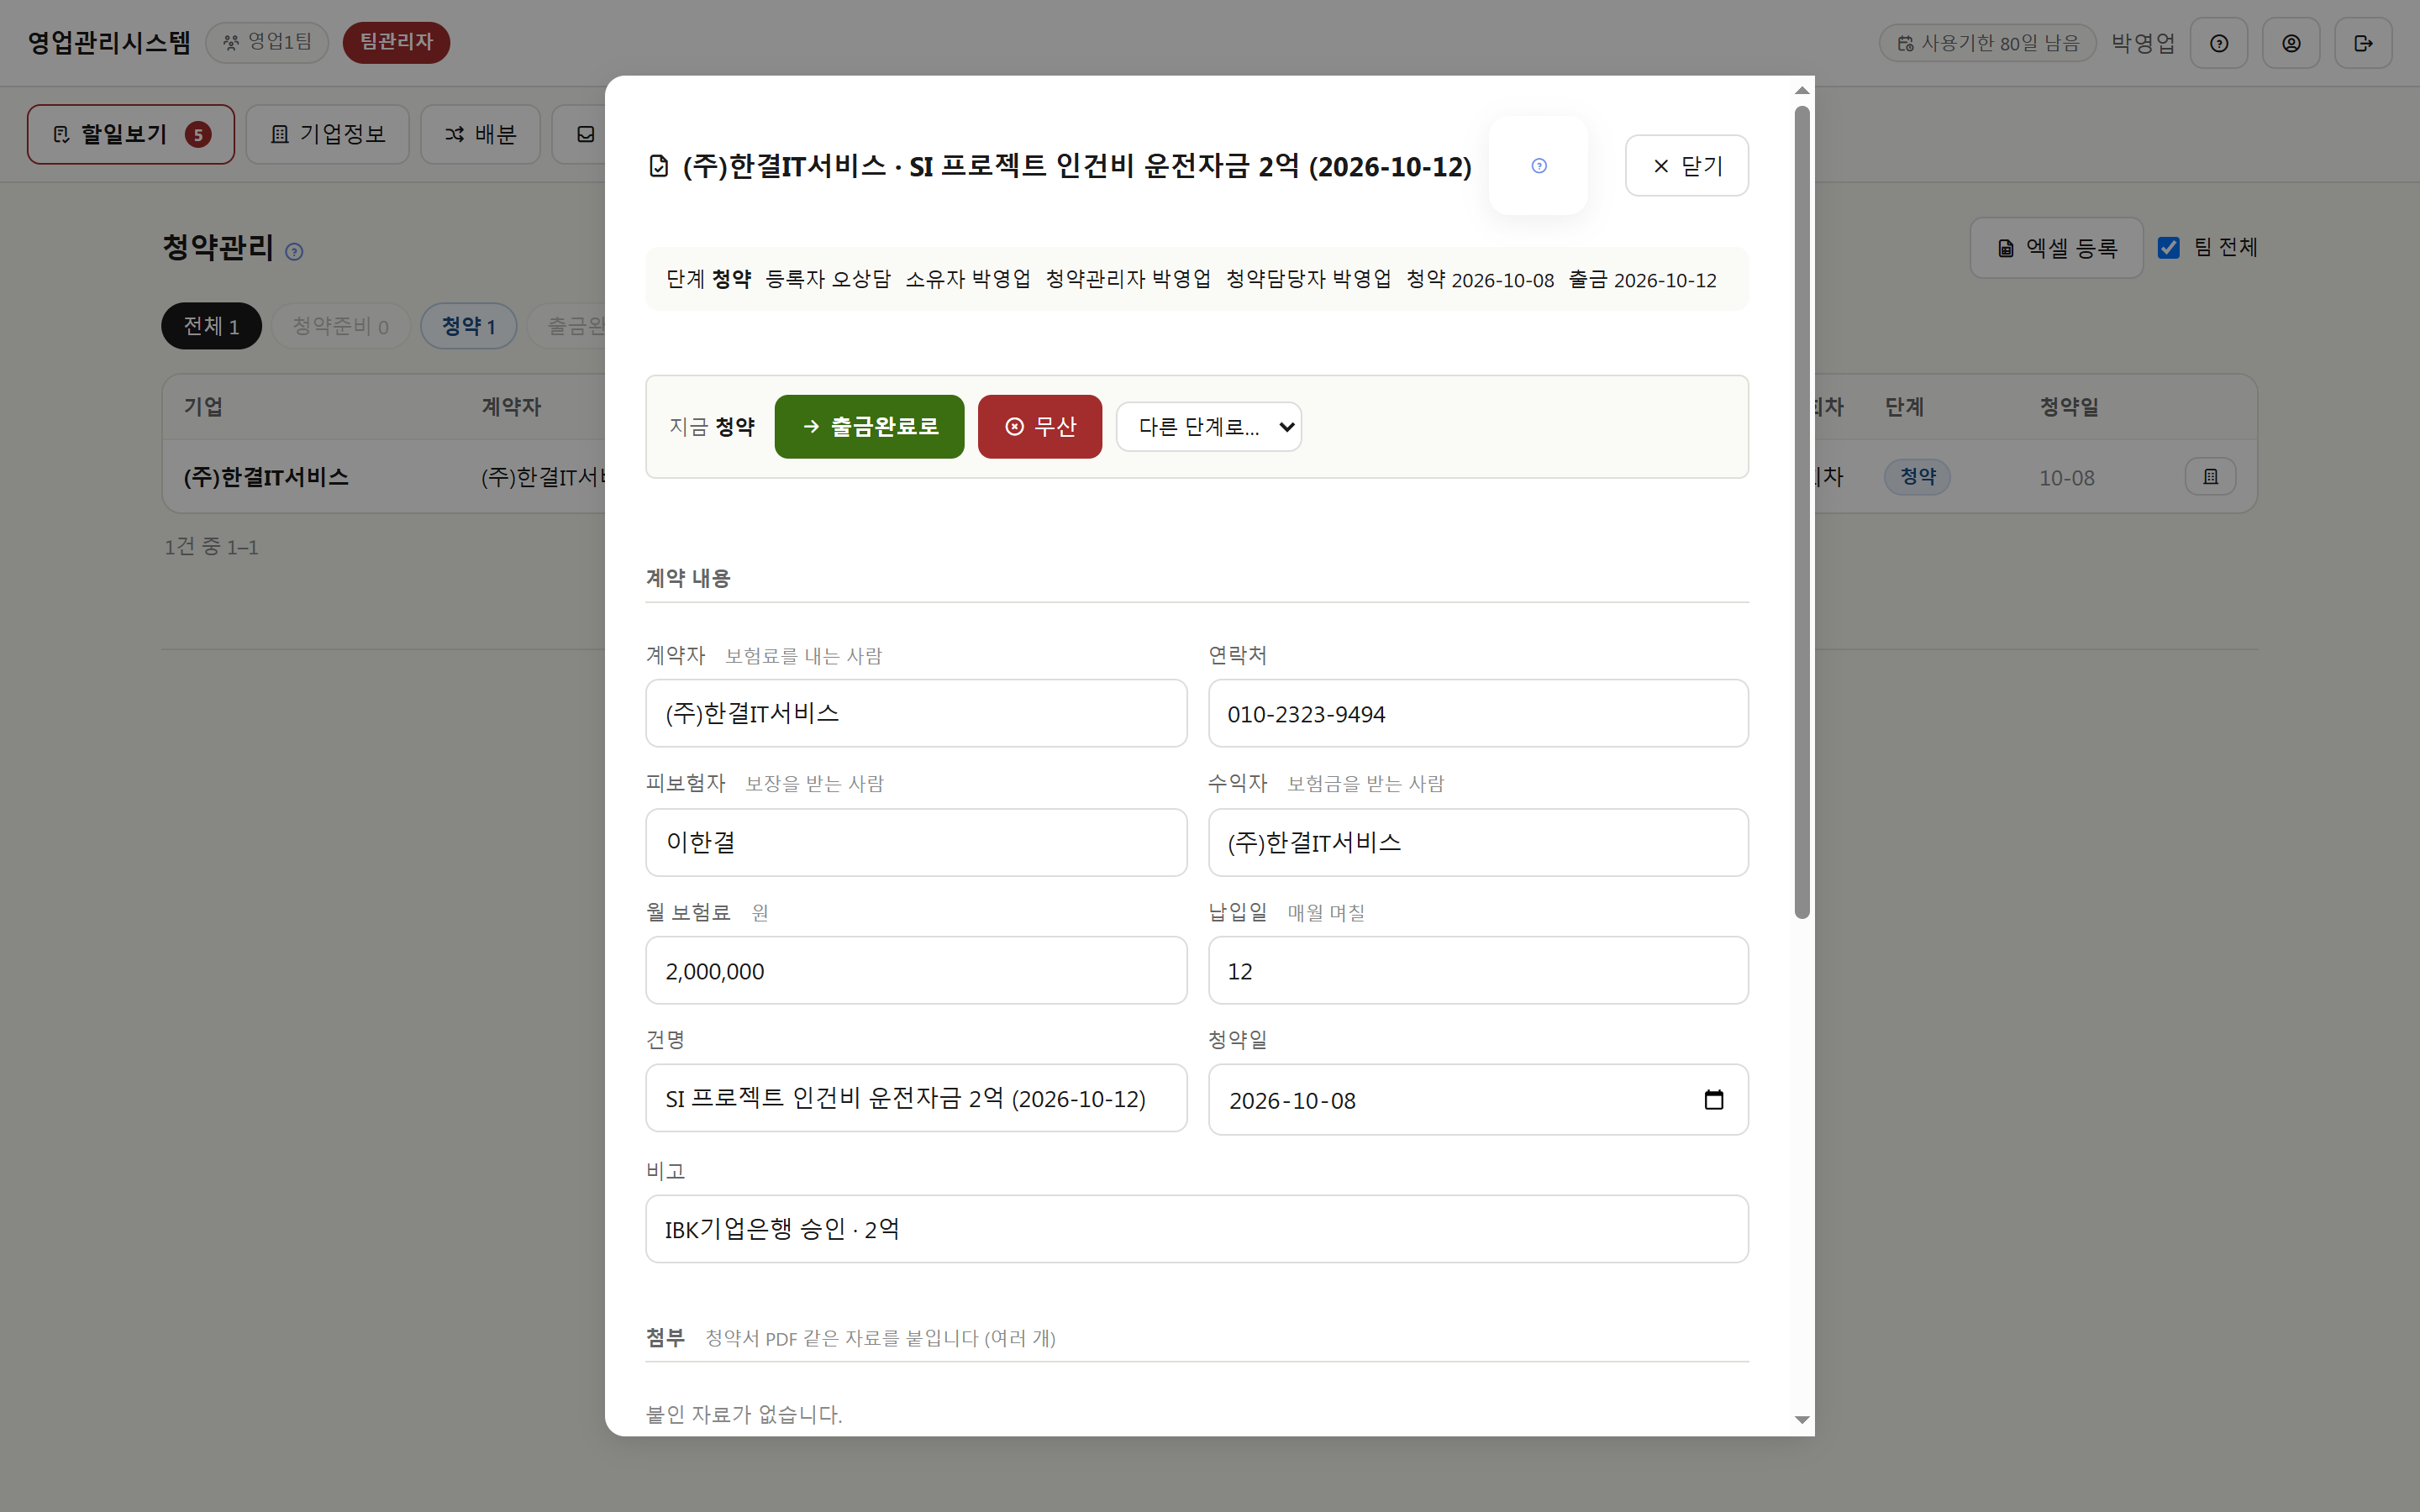The width and height of the screenshot is (2420, 1512).
Task: Click the modal scrollbar down arrow
Action: (x=1802, y=1420)
